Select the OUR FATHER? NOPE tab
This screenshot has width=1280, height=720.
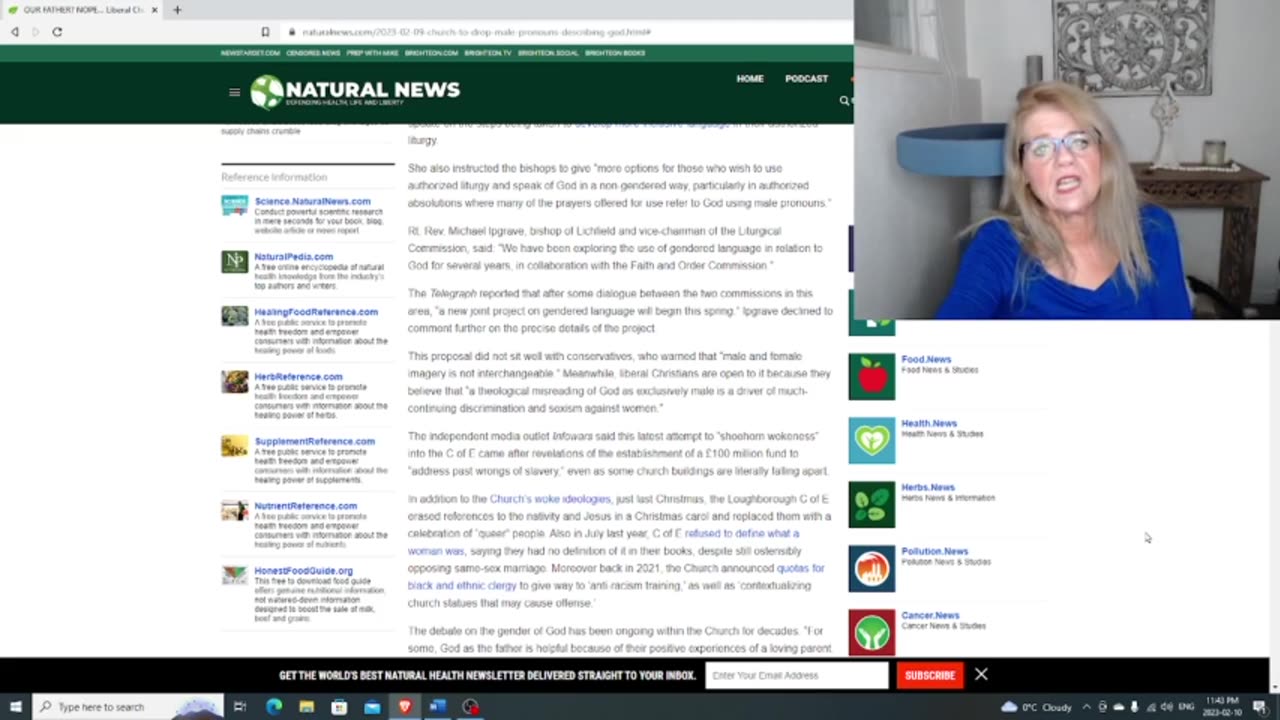coord(80,10)
